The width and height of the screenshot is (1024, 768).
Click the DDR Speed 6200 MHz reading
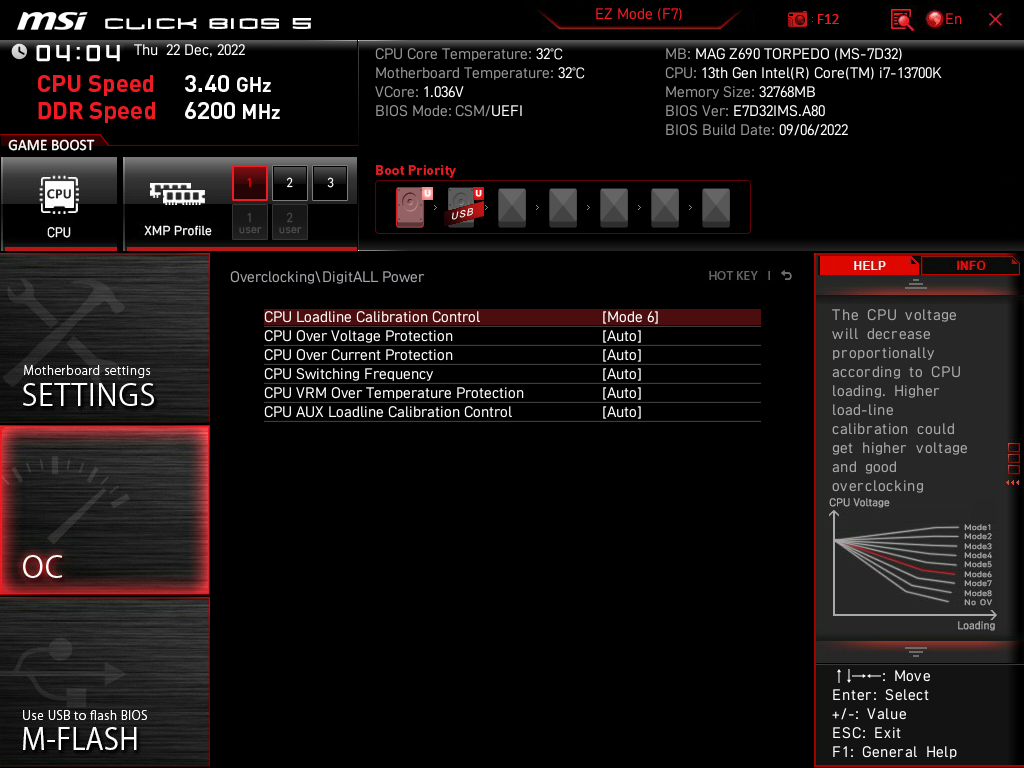[x=159, y=111]
